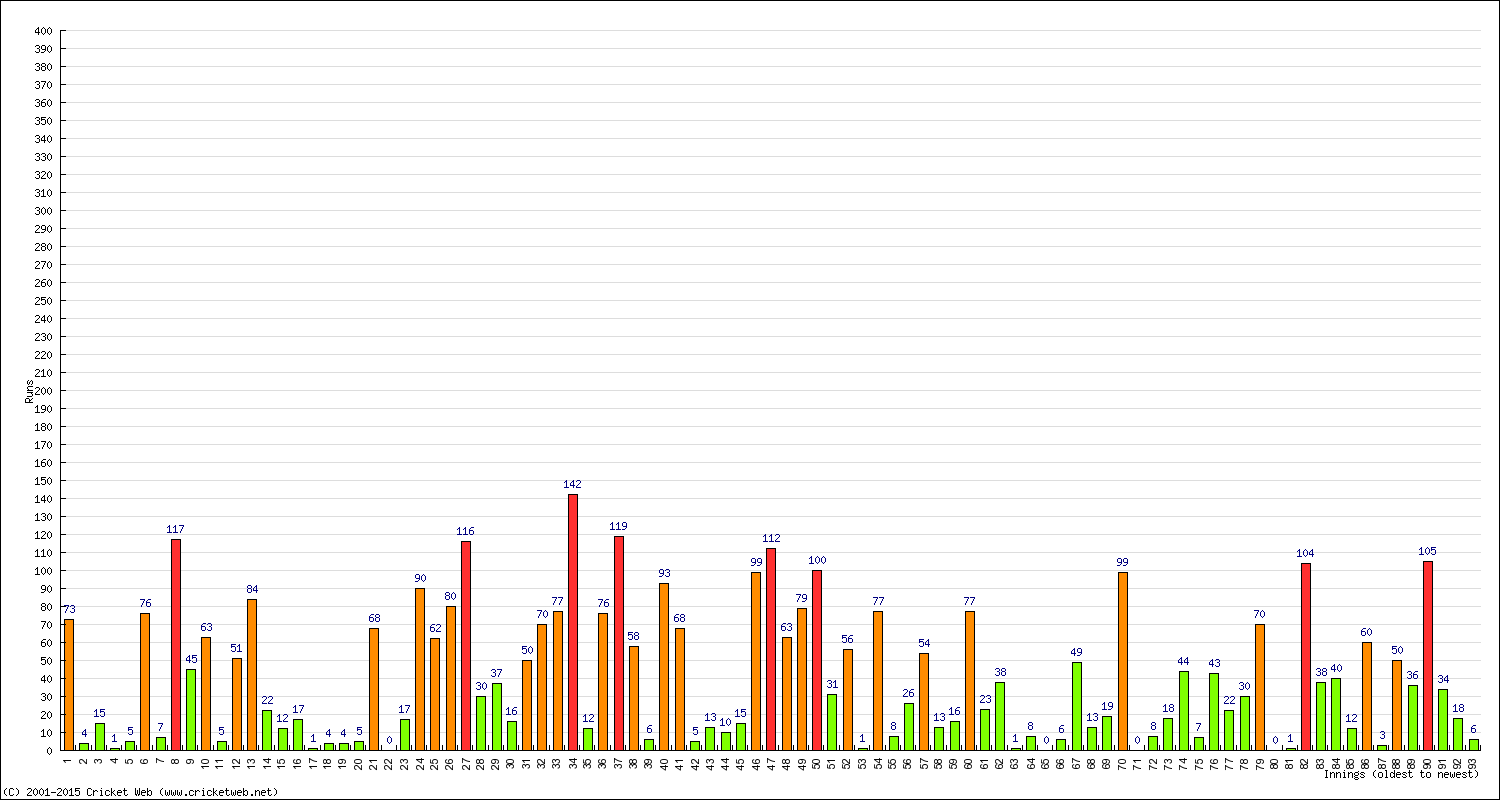Click the red bar labeled 112
The image size is (1500, 800).
(771, 649)
